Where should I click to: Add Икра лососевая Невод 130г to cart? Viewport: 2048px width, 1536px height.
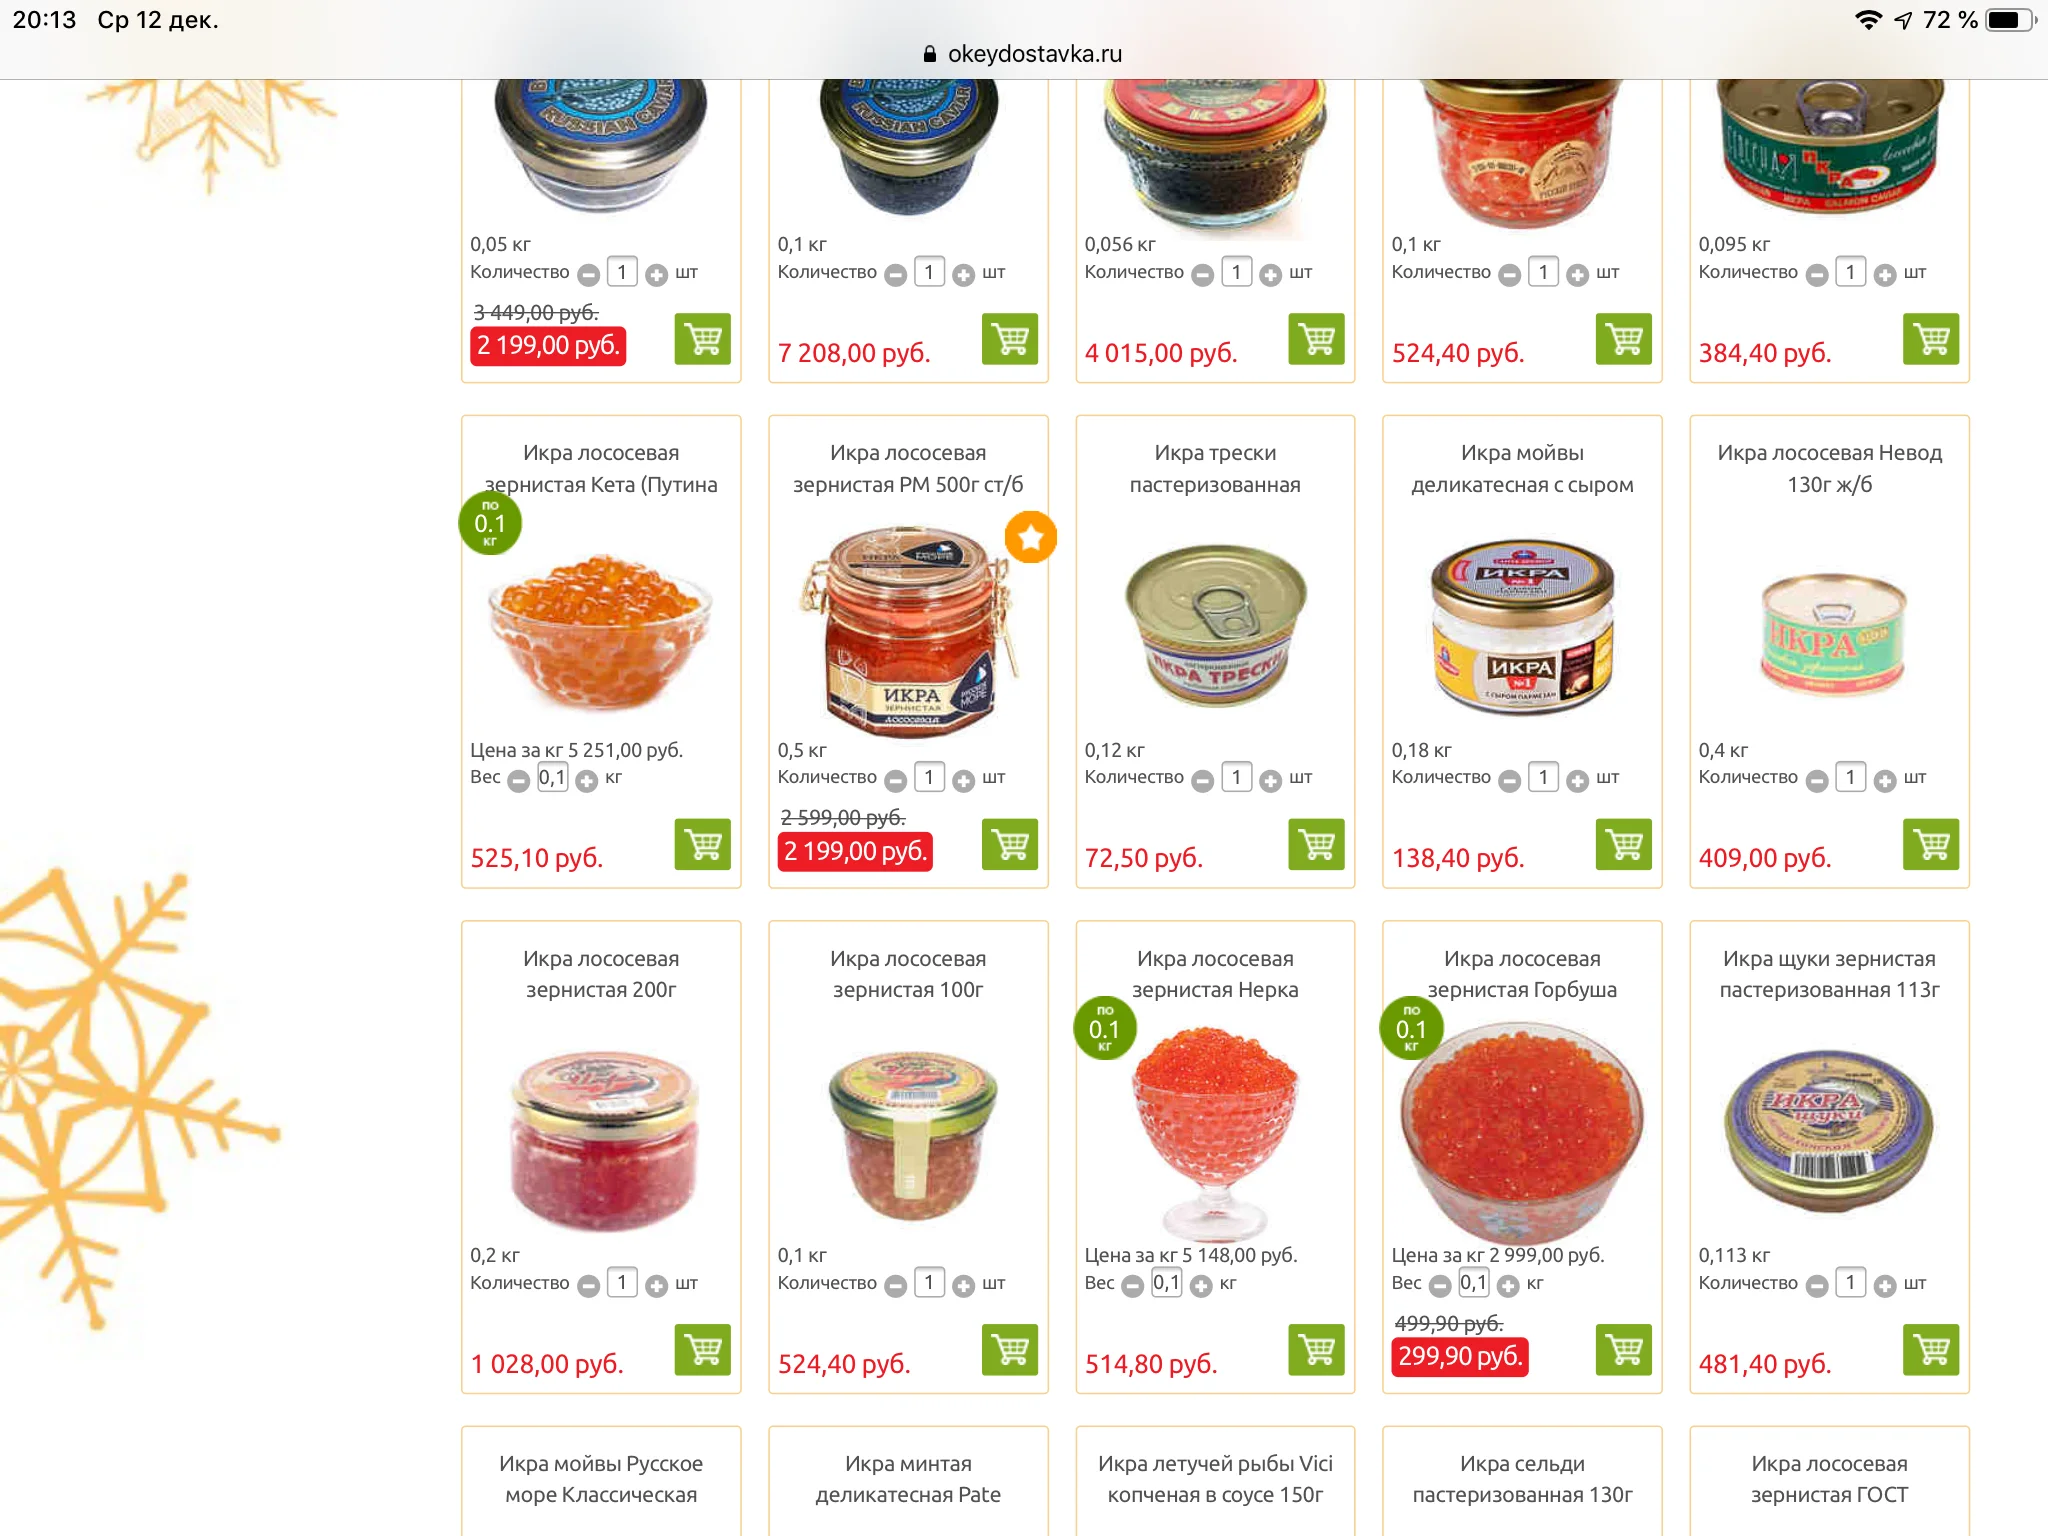click(x=1930, y=844)
